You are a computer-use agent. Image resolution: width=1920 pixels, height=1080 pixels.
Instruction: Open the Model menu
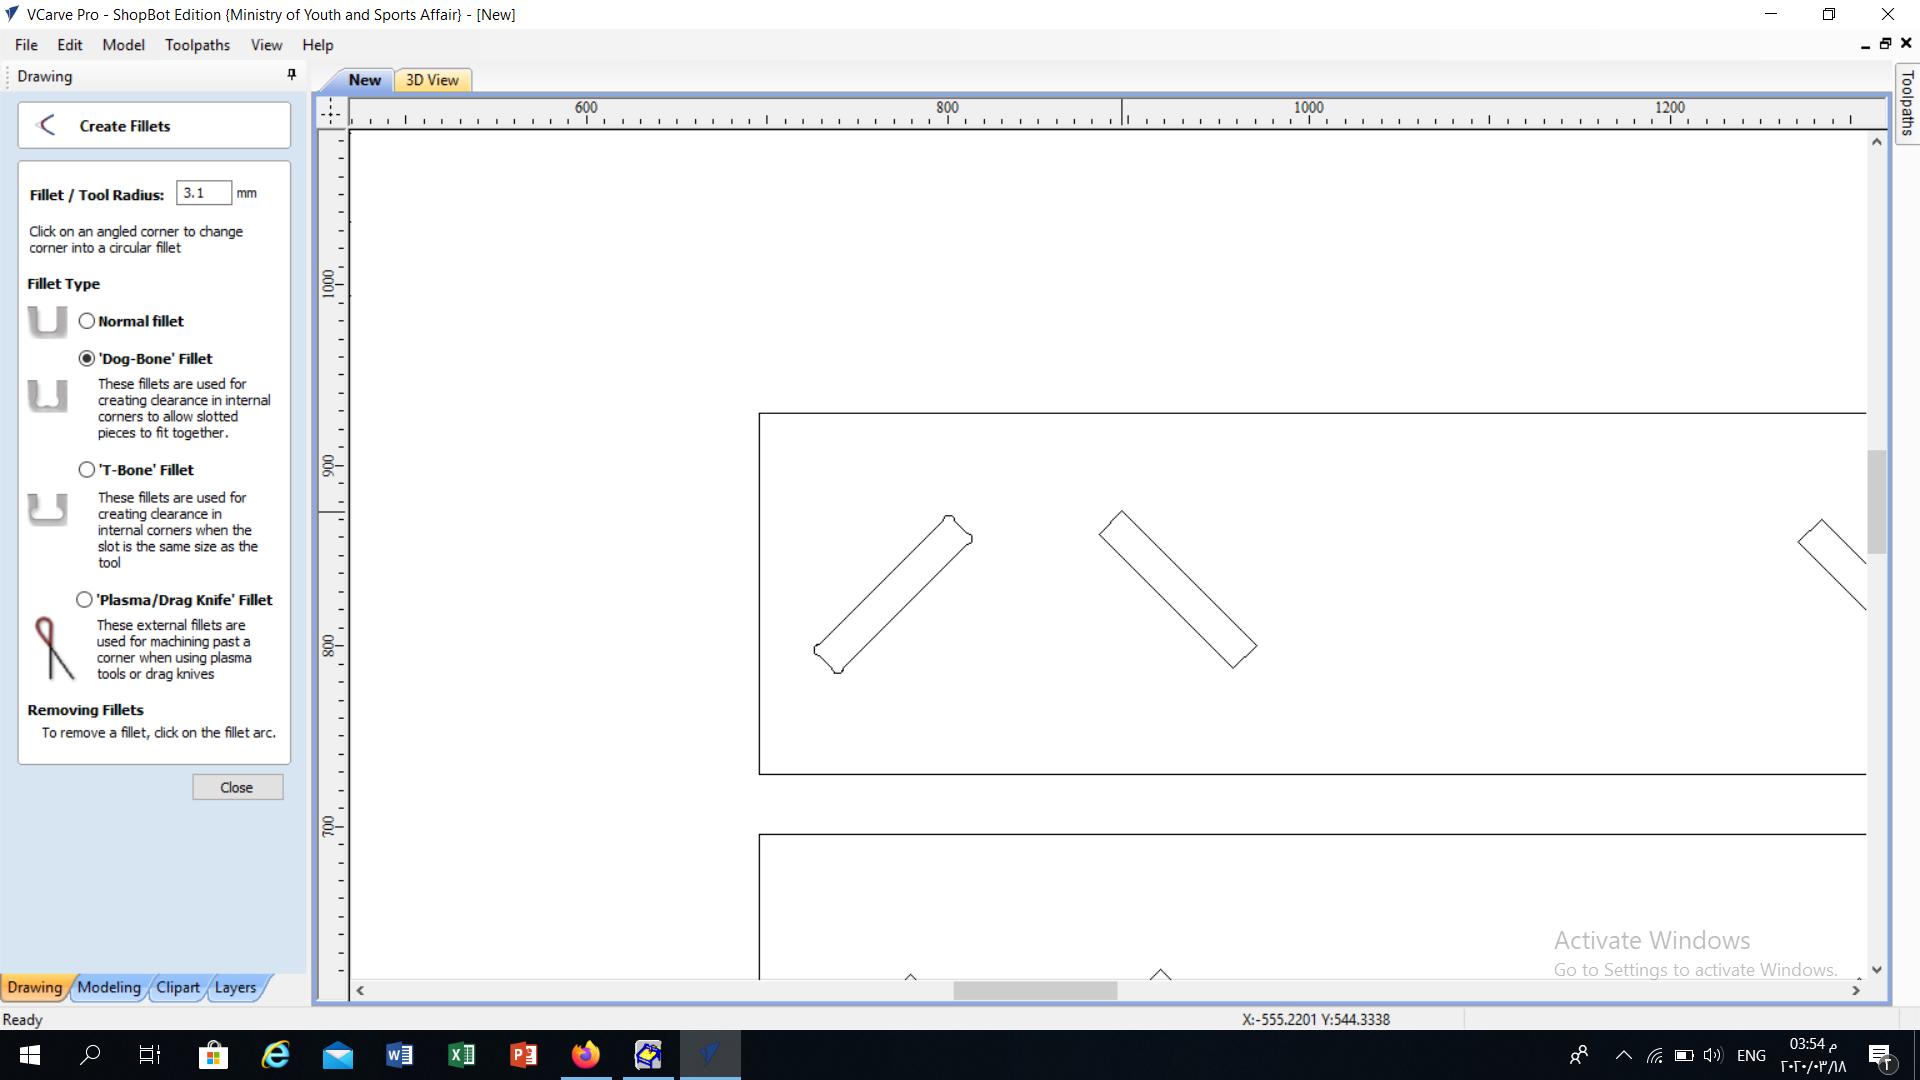click(123, 45)
